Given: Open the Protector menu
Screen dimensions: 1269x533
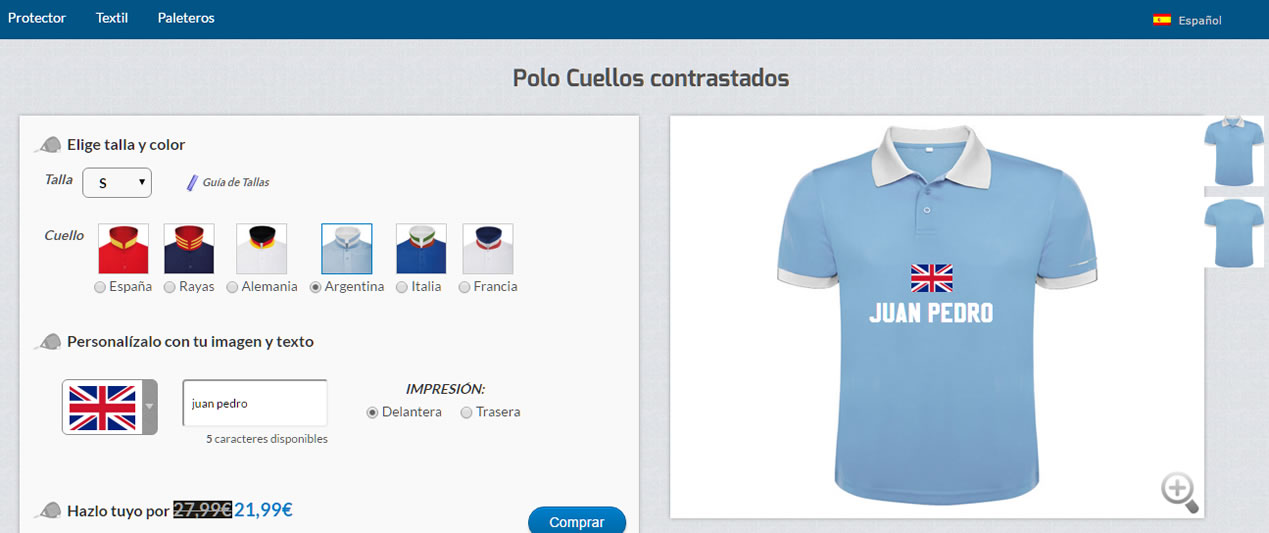Looking at the screenshot, I should [x=37, y=18].
